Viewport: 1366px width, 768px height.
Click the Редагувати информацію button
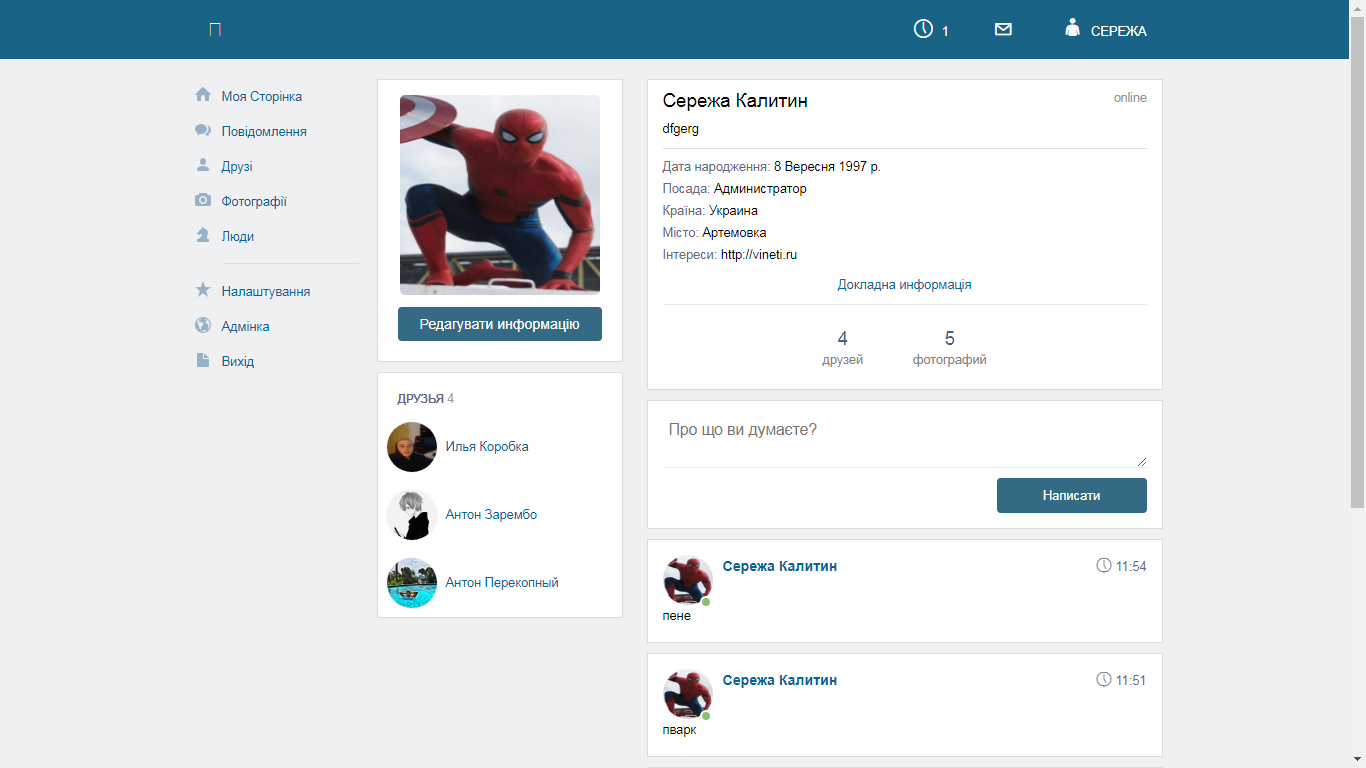click(x=500, y=324)
